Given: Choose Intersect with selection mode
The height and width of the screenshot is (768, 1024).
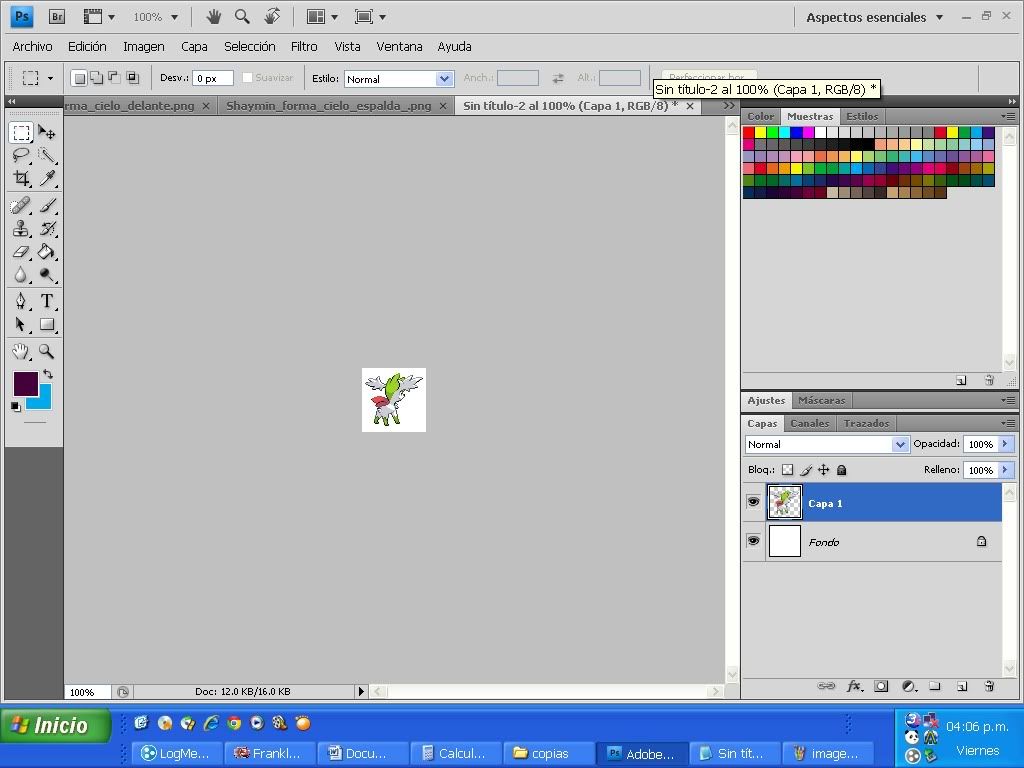Looking at the screenshot, I should tap(133, 78).
